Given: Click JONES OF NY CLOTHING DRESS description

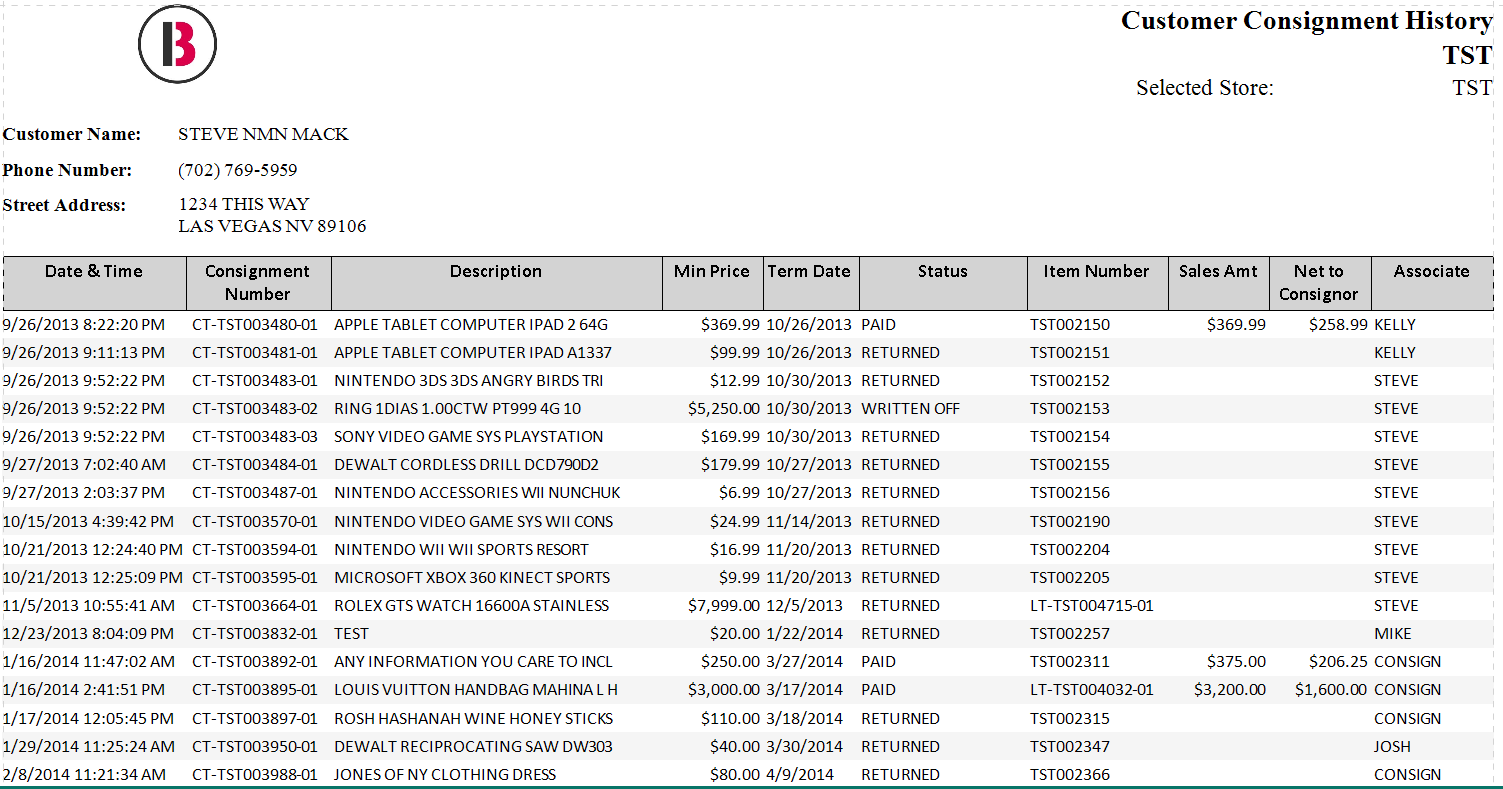Looking at the screenshot, I should tap(445, 775).
